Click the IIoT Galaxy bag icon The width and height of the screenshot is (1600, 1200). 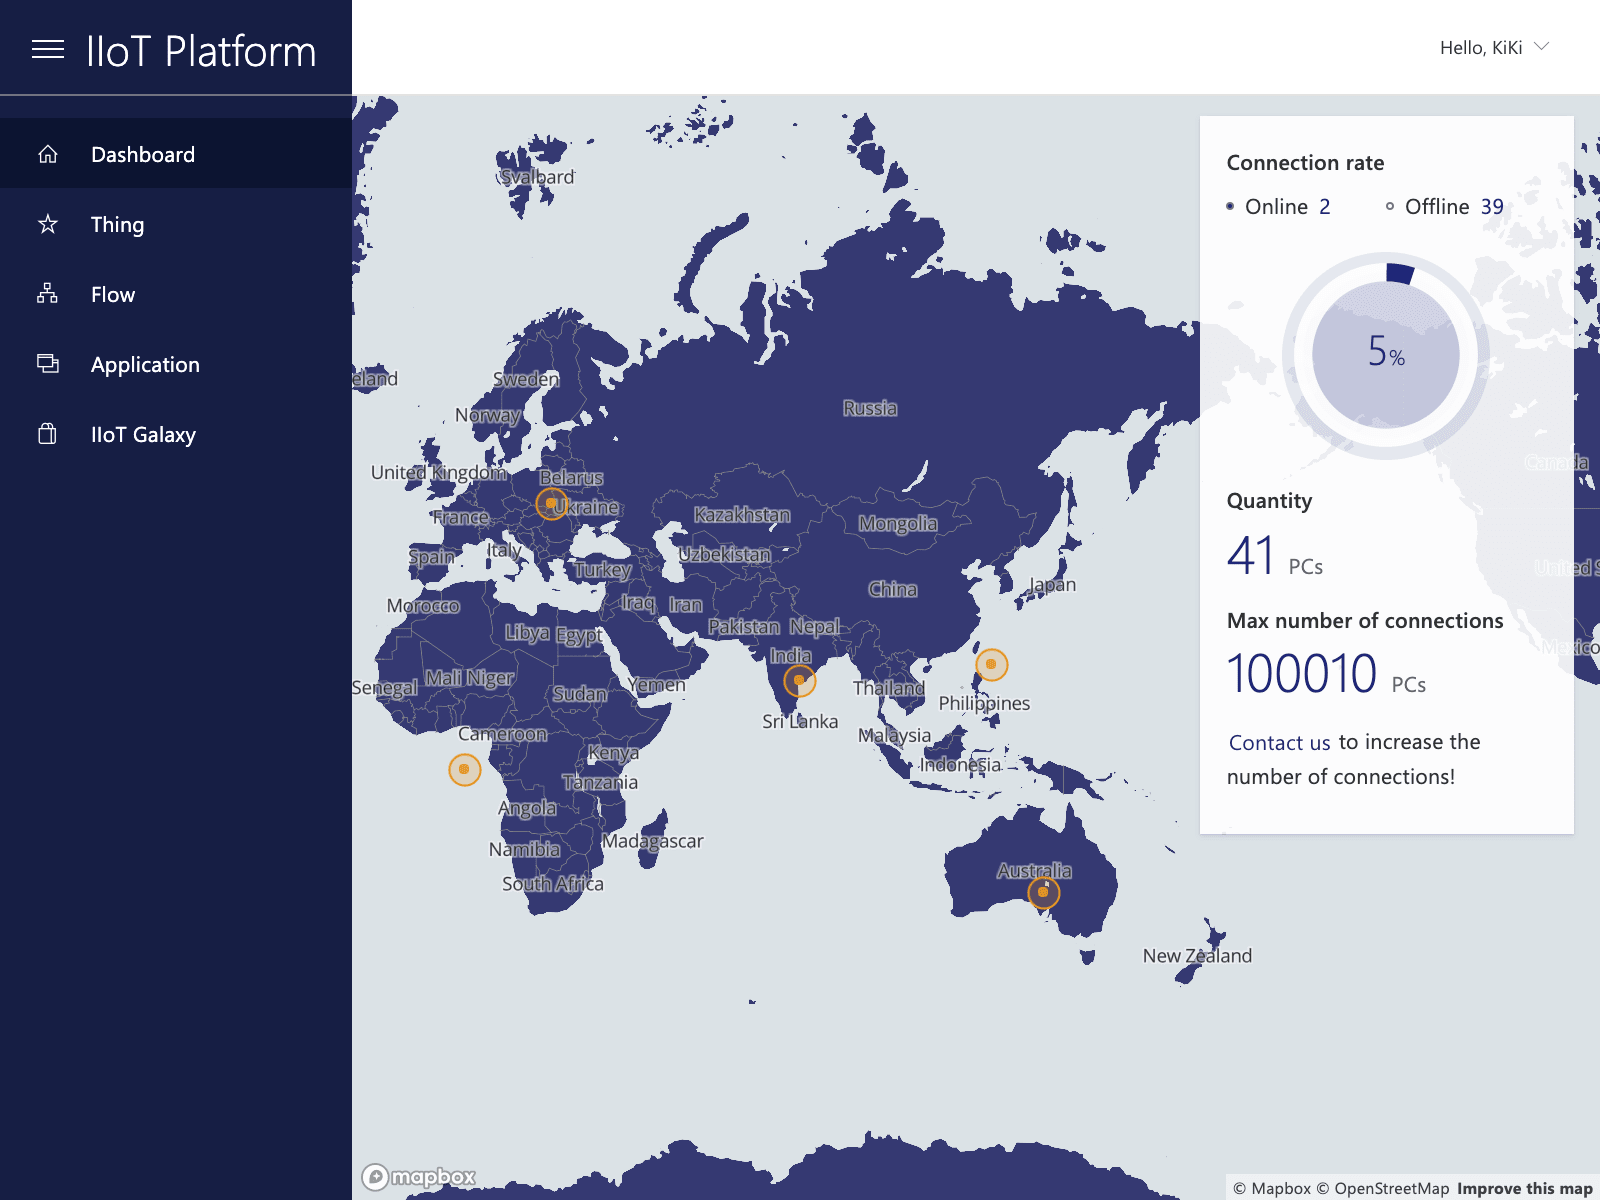[48, 434]
